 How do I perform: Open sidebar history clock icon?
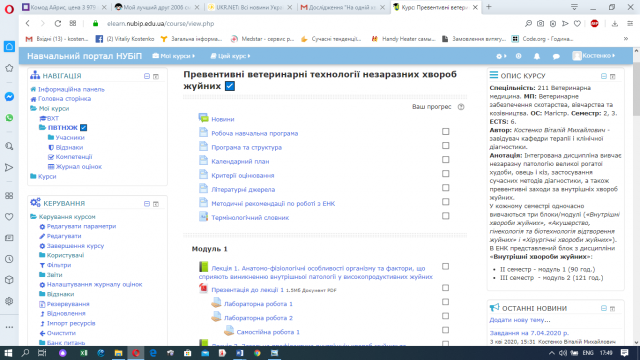tap(9, 259)
